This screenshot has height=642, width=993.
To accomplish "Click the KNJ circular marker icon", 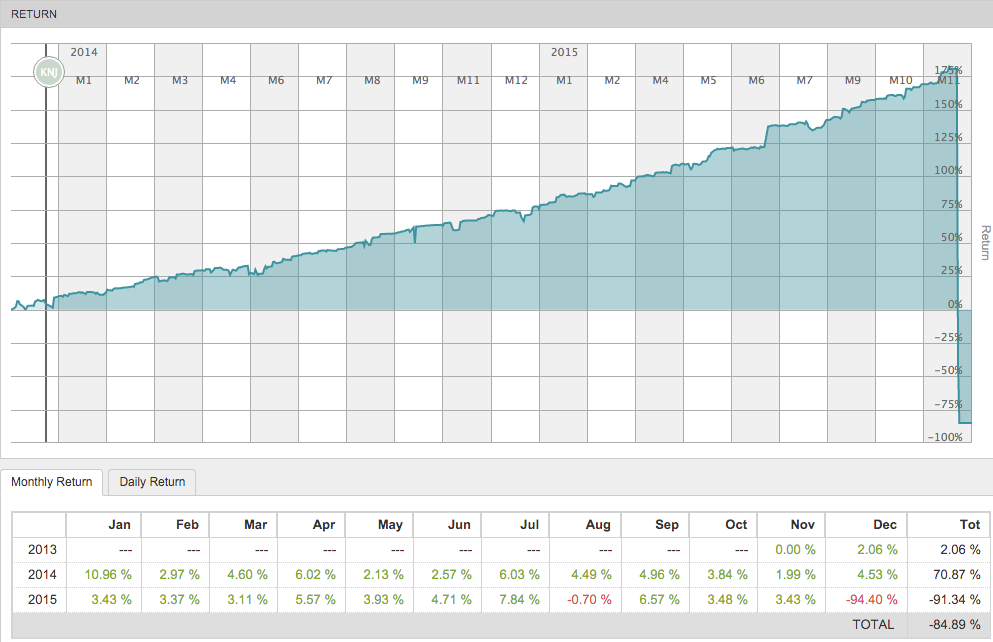I will click(x=47, y=72).
